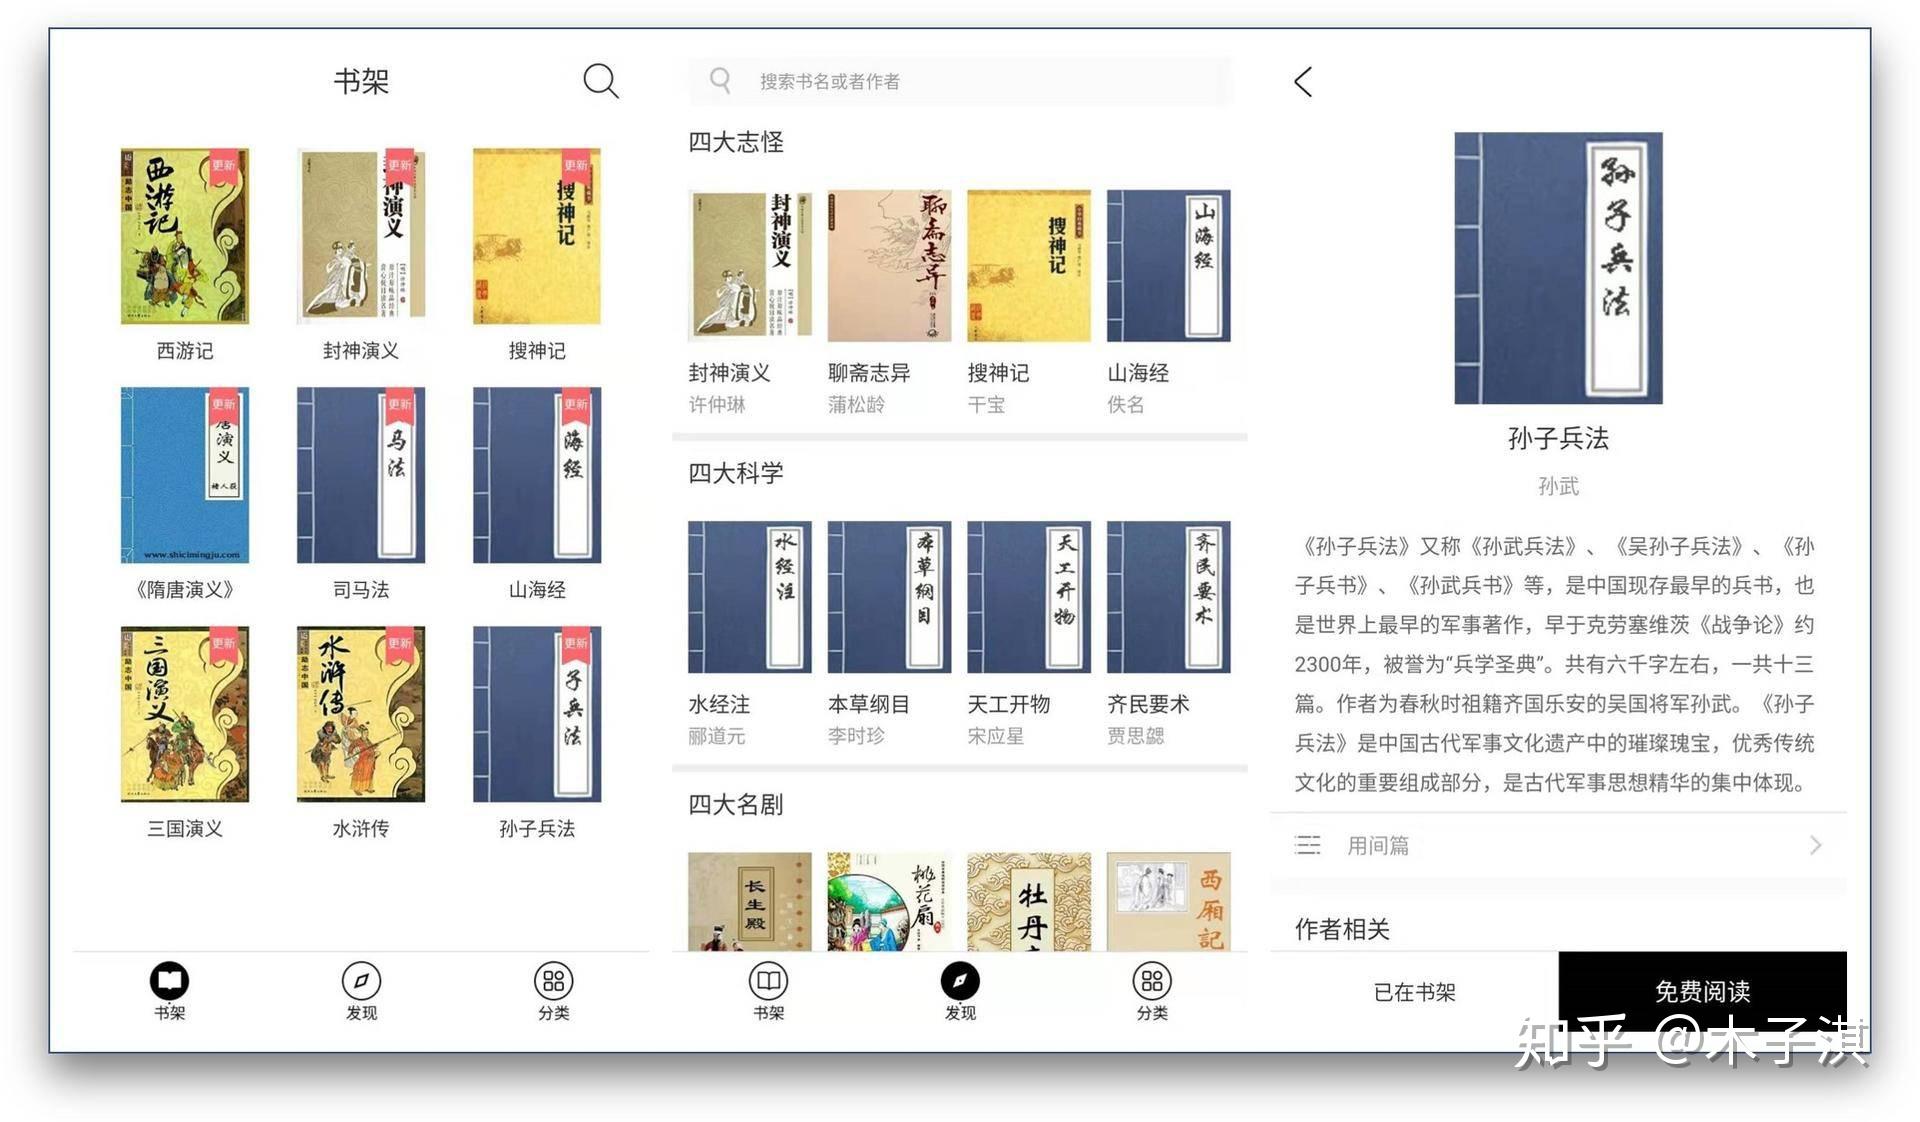Click the search magnifier icon on 书架

600,81
